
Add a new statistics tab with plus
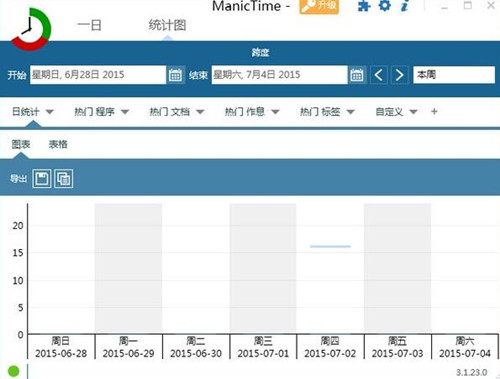tap(434, 112)
